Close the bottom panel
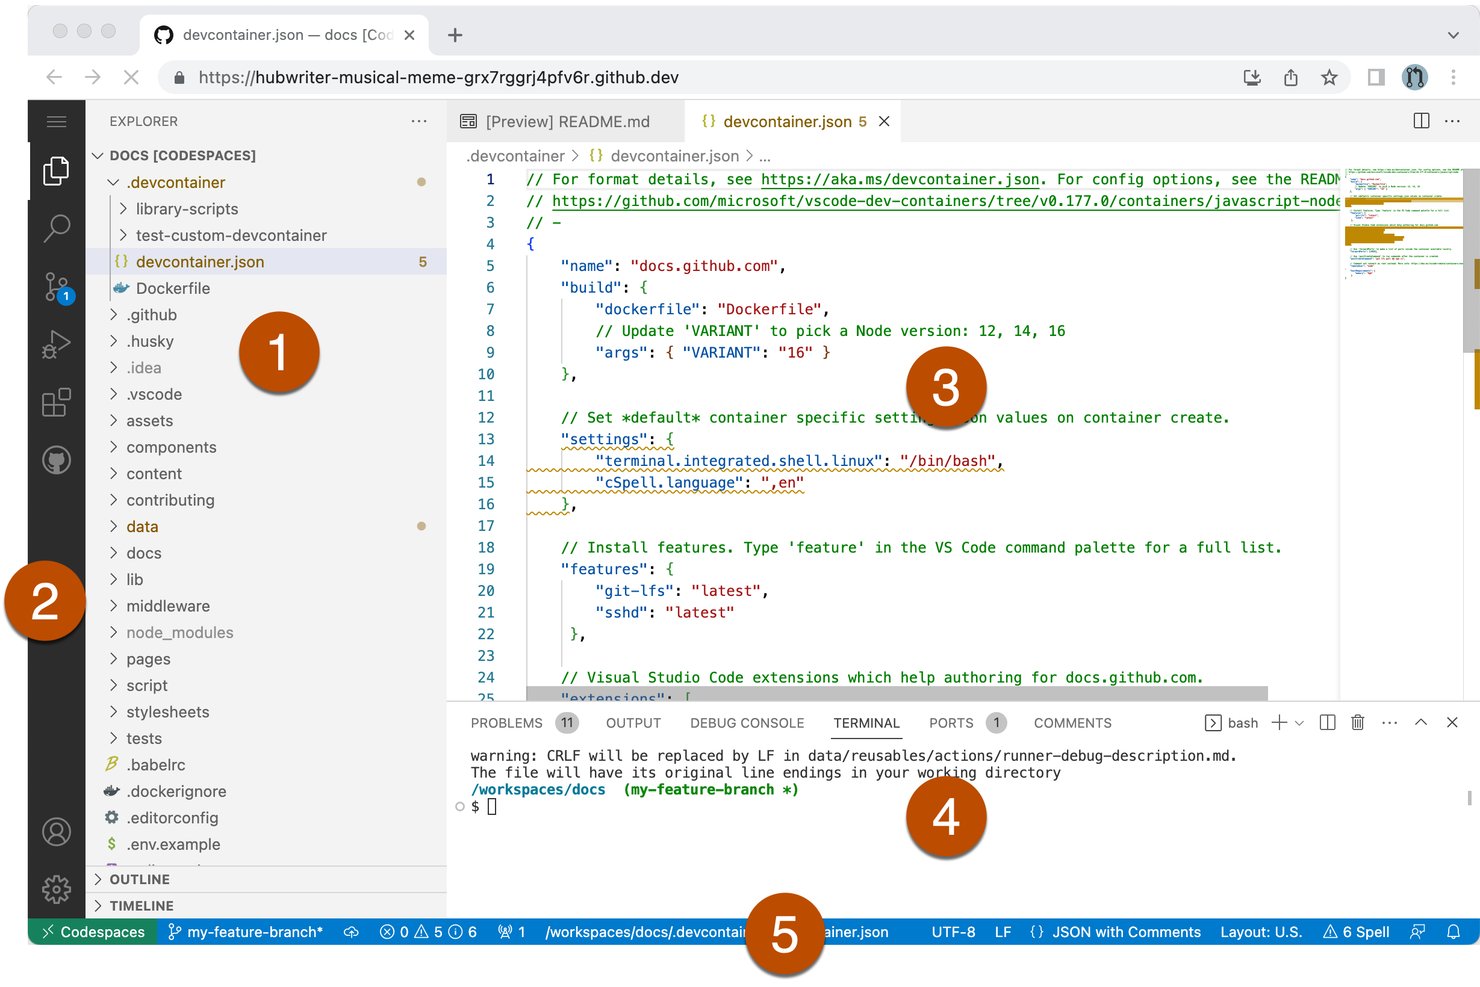 tap(1452, 723)
